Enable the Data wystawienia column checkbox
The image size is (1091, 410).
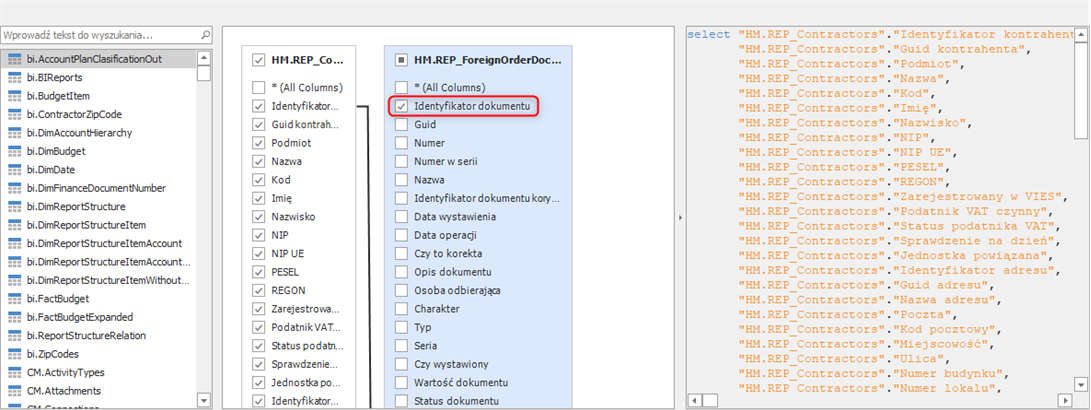[x=401, y=217]
